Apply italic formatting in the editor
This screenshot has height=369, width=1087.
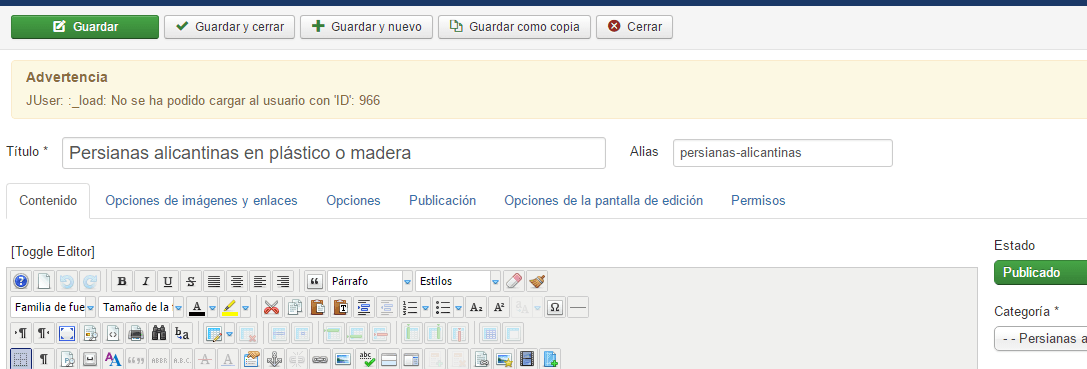click(146, 281)
